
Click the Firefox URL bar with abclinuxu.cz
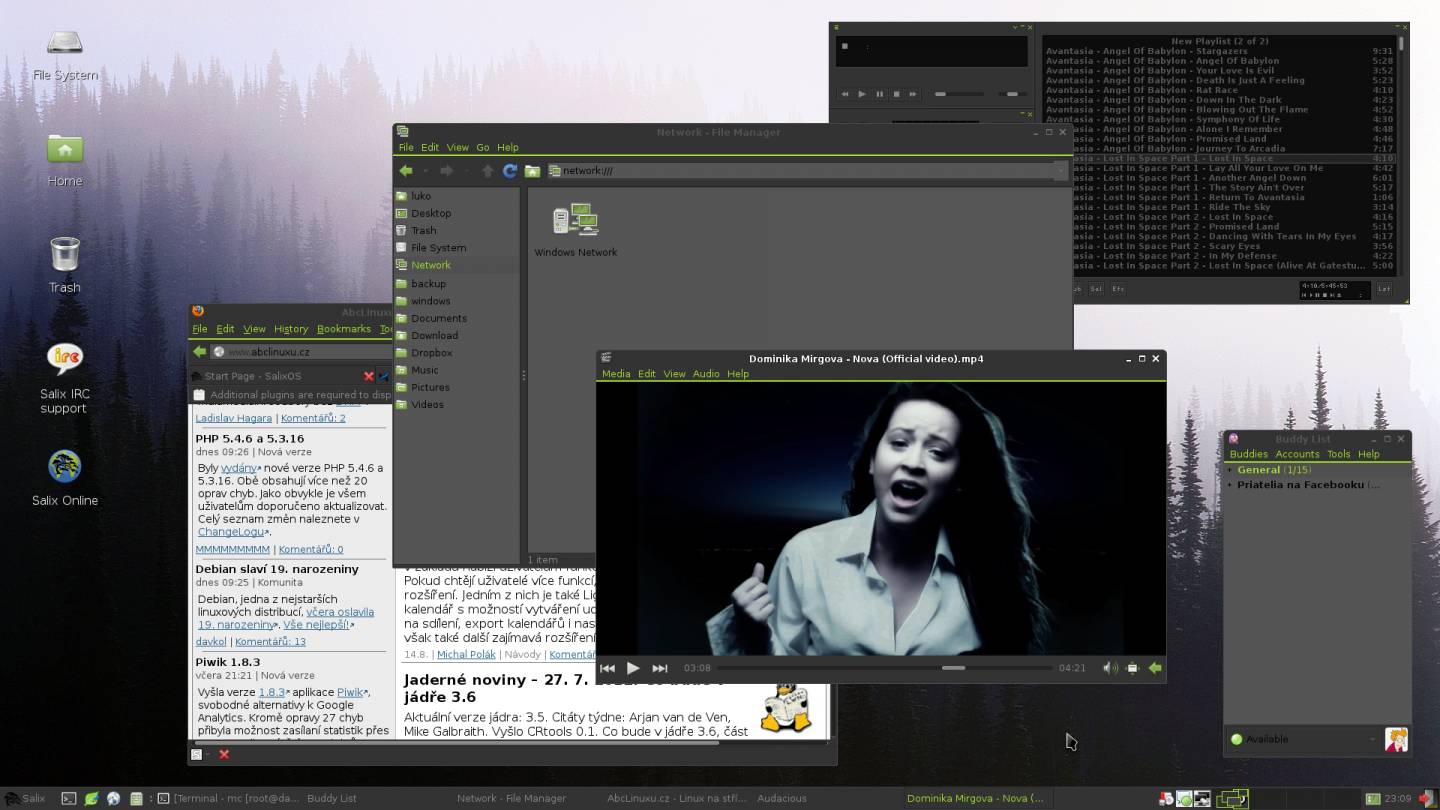point(300,351)
